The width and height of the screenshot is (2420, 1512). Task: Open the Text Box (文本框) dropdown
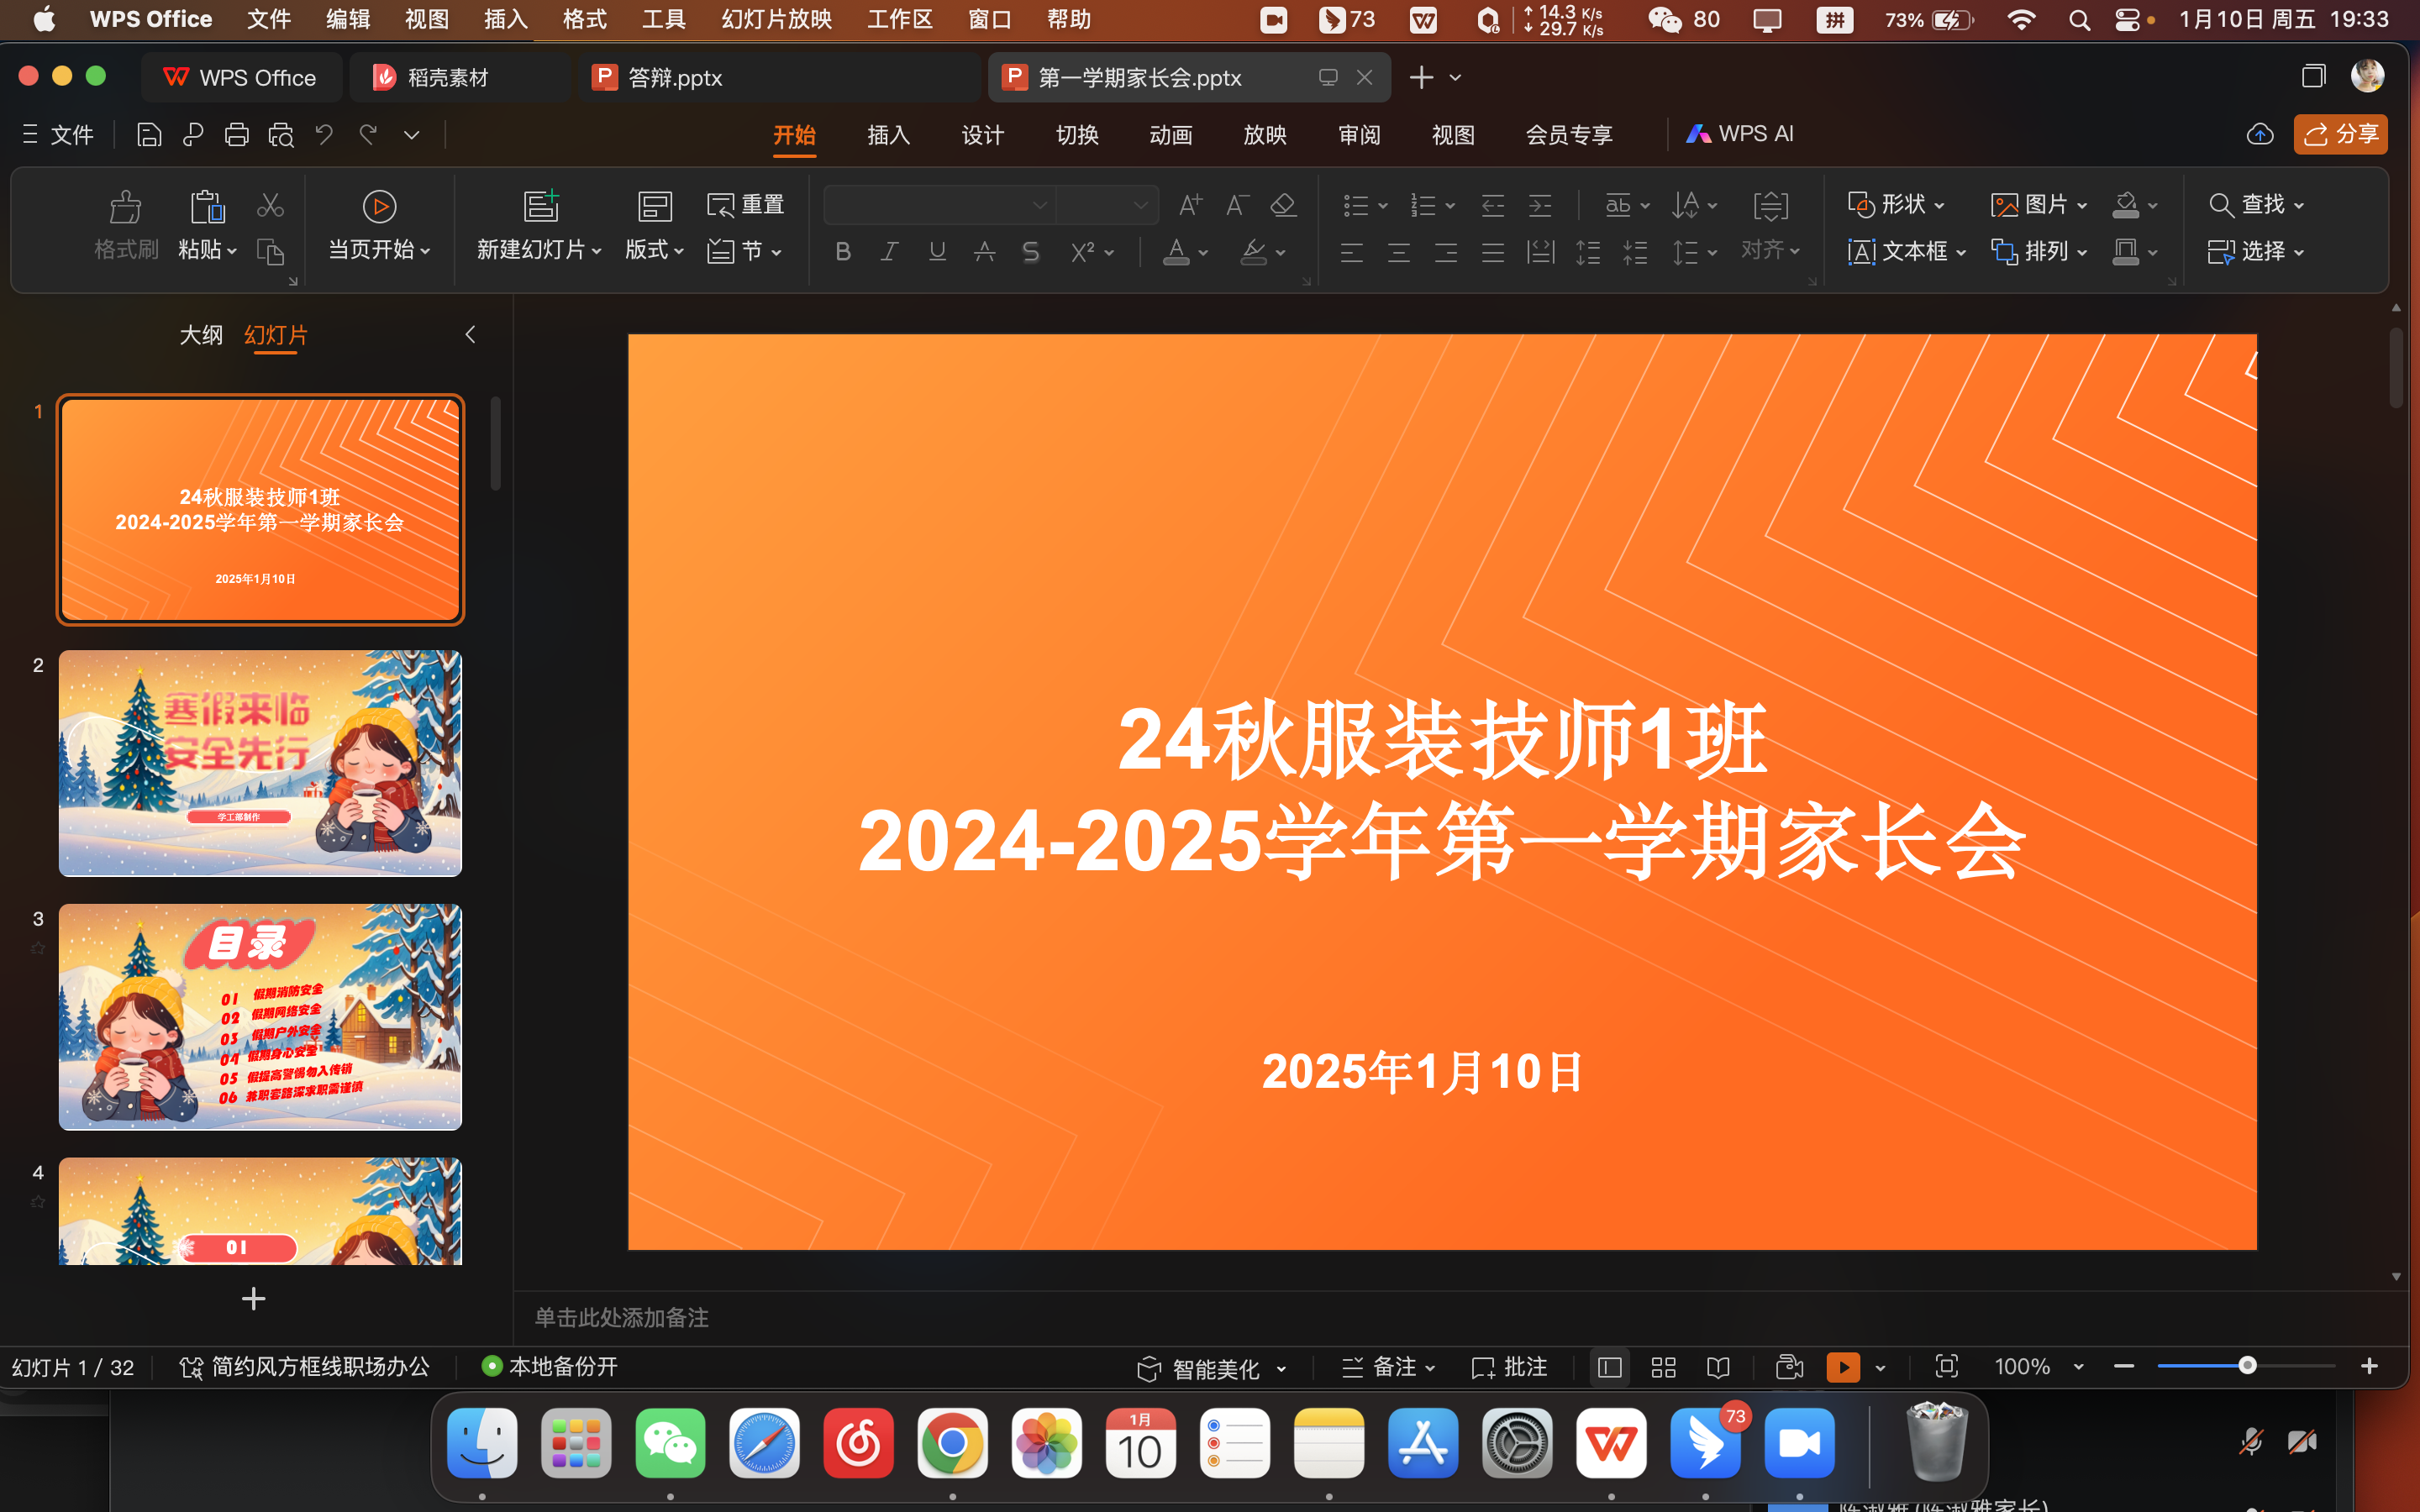click(x=1907, y=251)
